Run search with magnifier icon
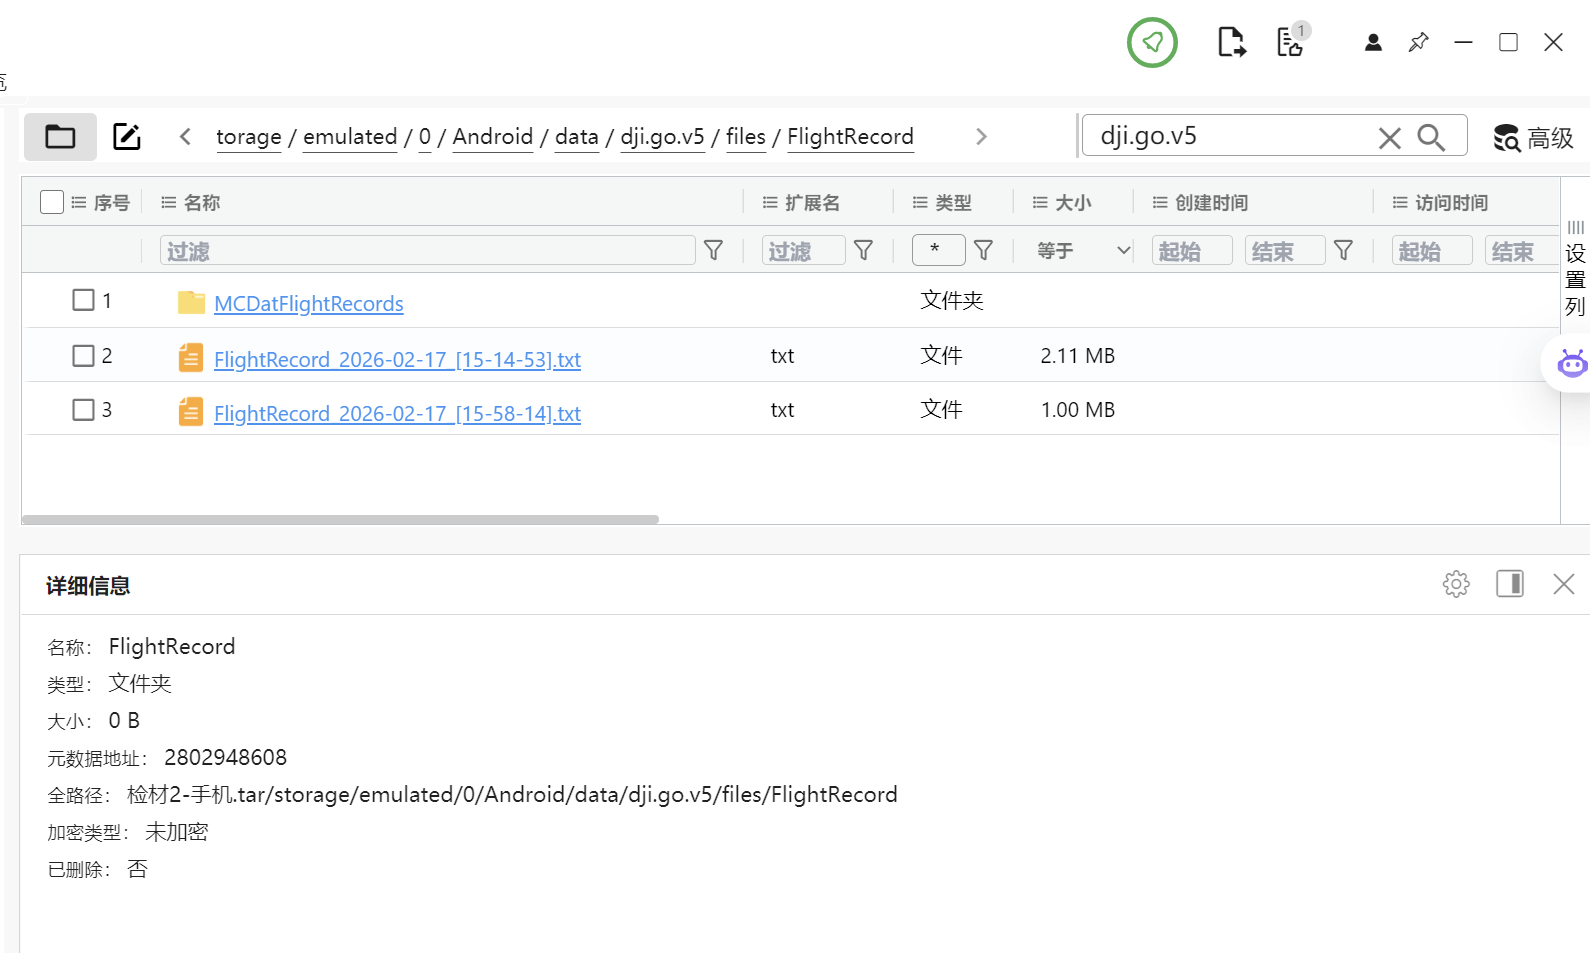Image resolution: width=1590 pixels, height=953 pixels. (x=1431, y=137)
